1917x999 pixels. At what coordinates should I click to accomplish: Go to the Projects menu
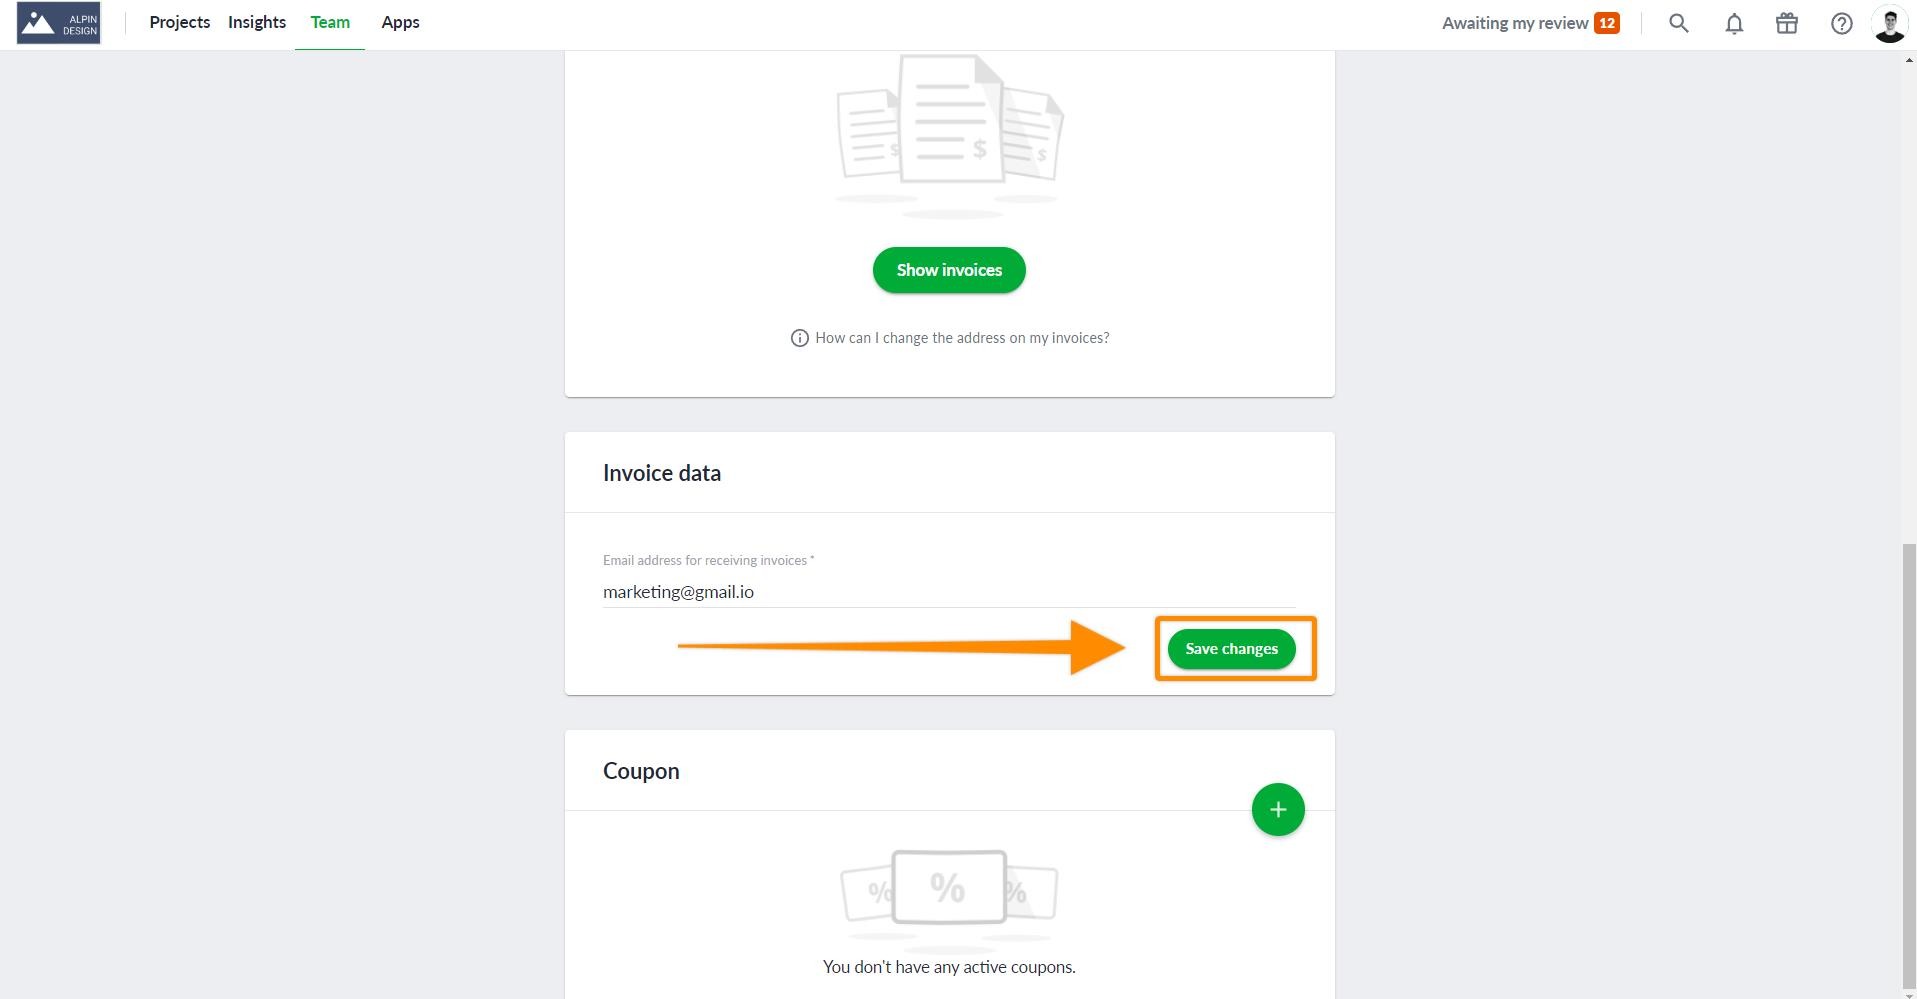click(180, 22)
